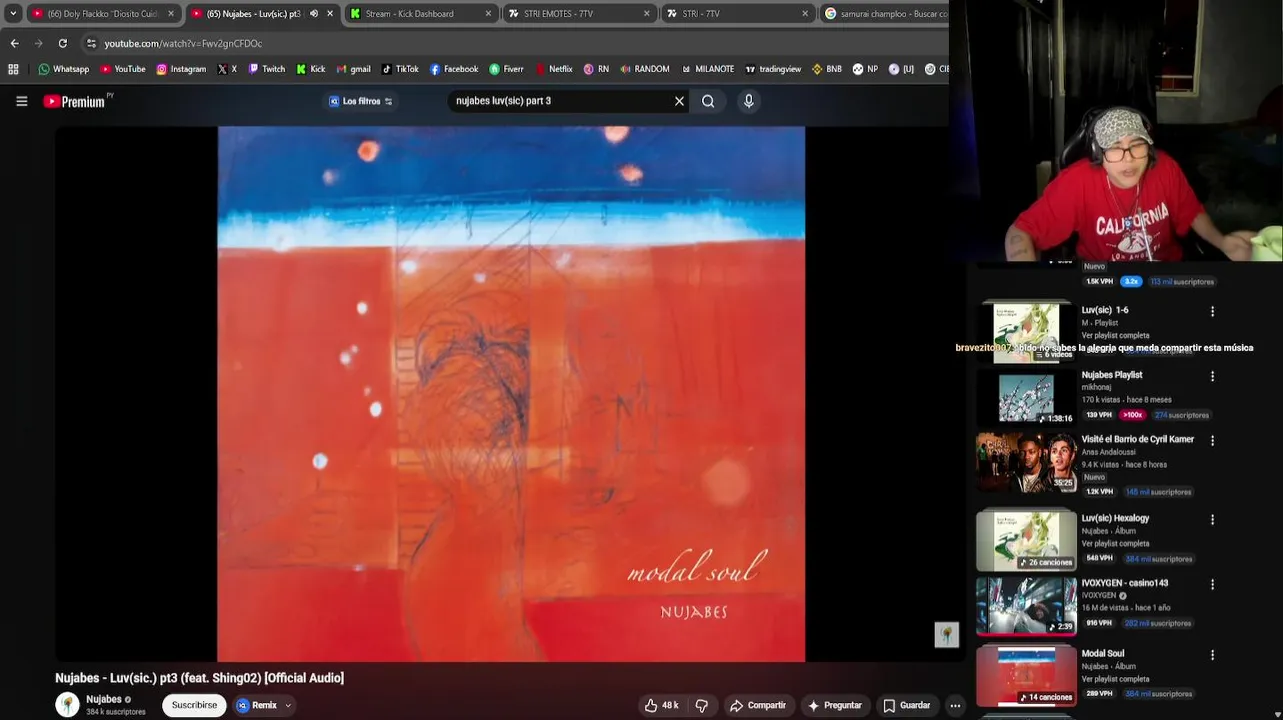Switch to samurai champloo Google tab
Viewport: 1283px width, 720px height.
tap(885, 14)
